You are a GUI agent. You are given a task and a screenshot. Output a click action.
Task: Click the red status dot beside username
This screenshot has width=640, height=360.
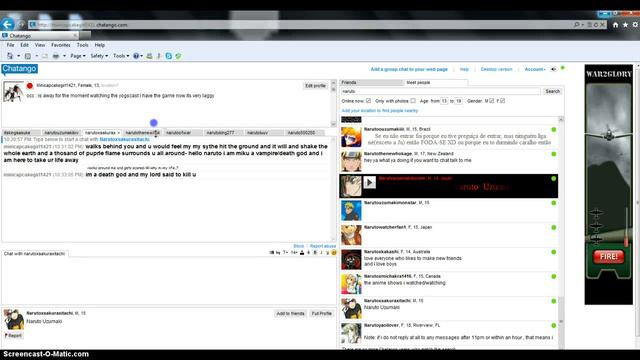click(29, 86)
